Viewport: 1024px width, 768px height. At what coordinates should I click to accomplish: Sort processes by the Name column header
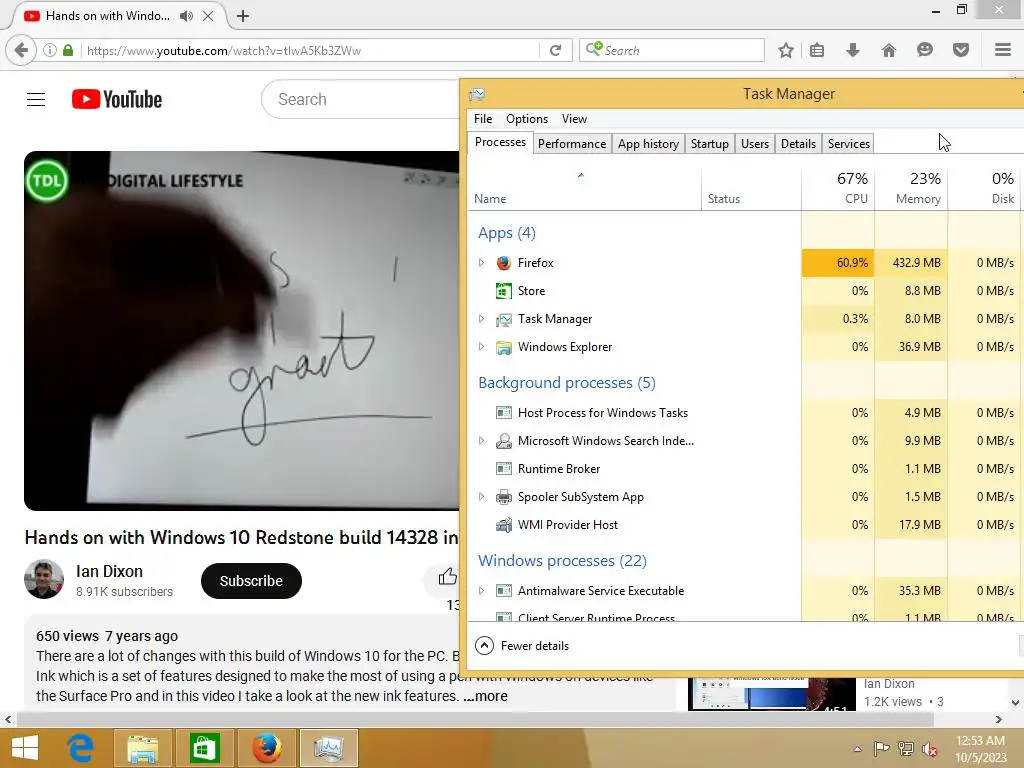tap(584, 189)
